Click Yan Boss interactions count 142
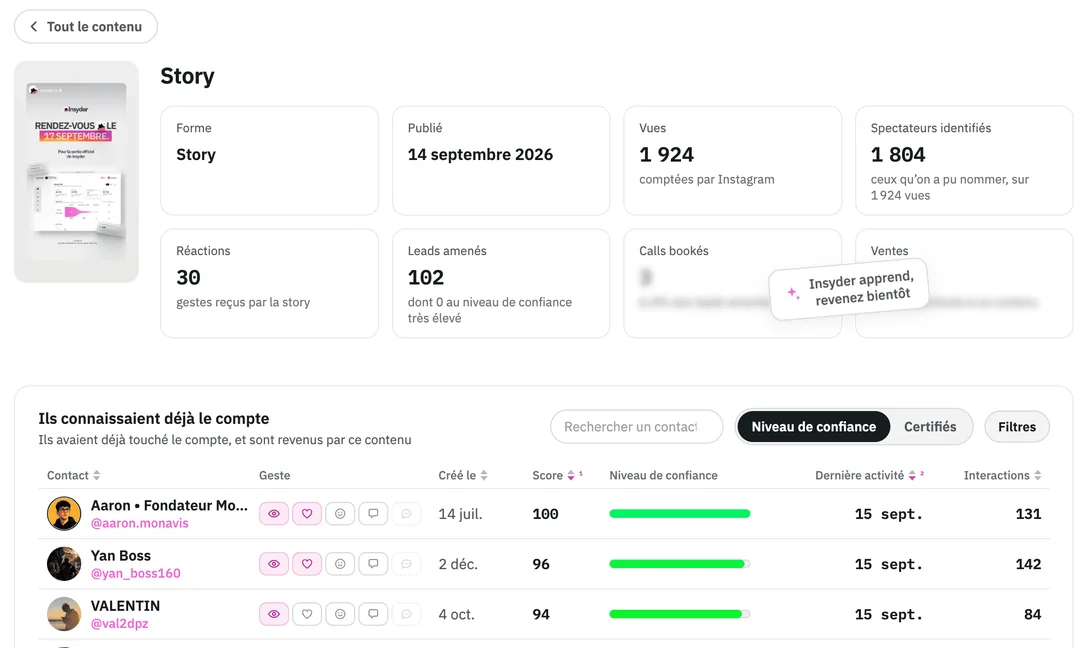Screen dimensions: 1080x648 click(1028, 565)
